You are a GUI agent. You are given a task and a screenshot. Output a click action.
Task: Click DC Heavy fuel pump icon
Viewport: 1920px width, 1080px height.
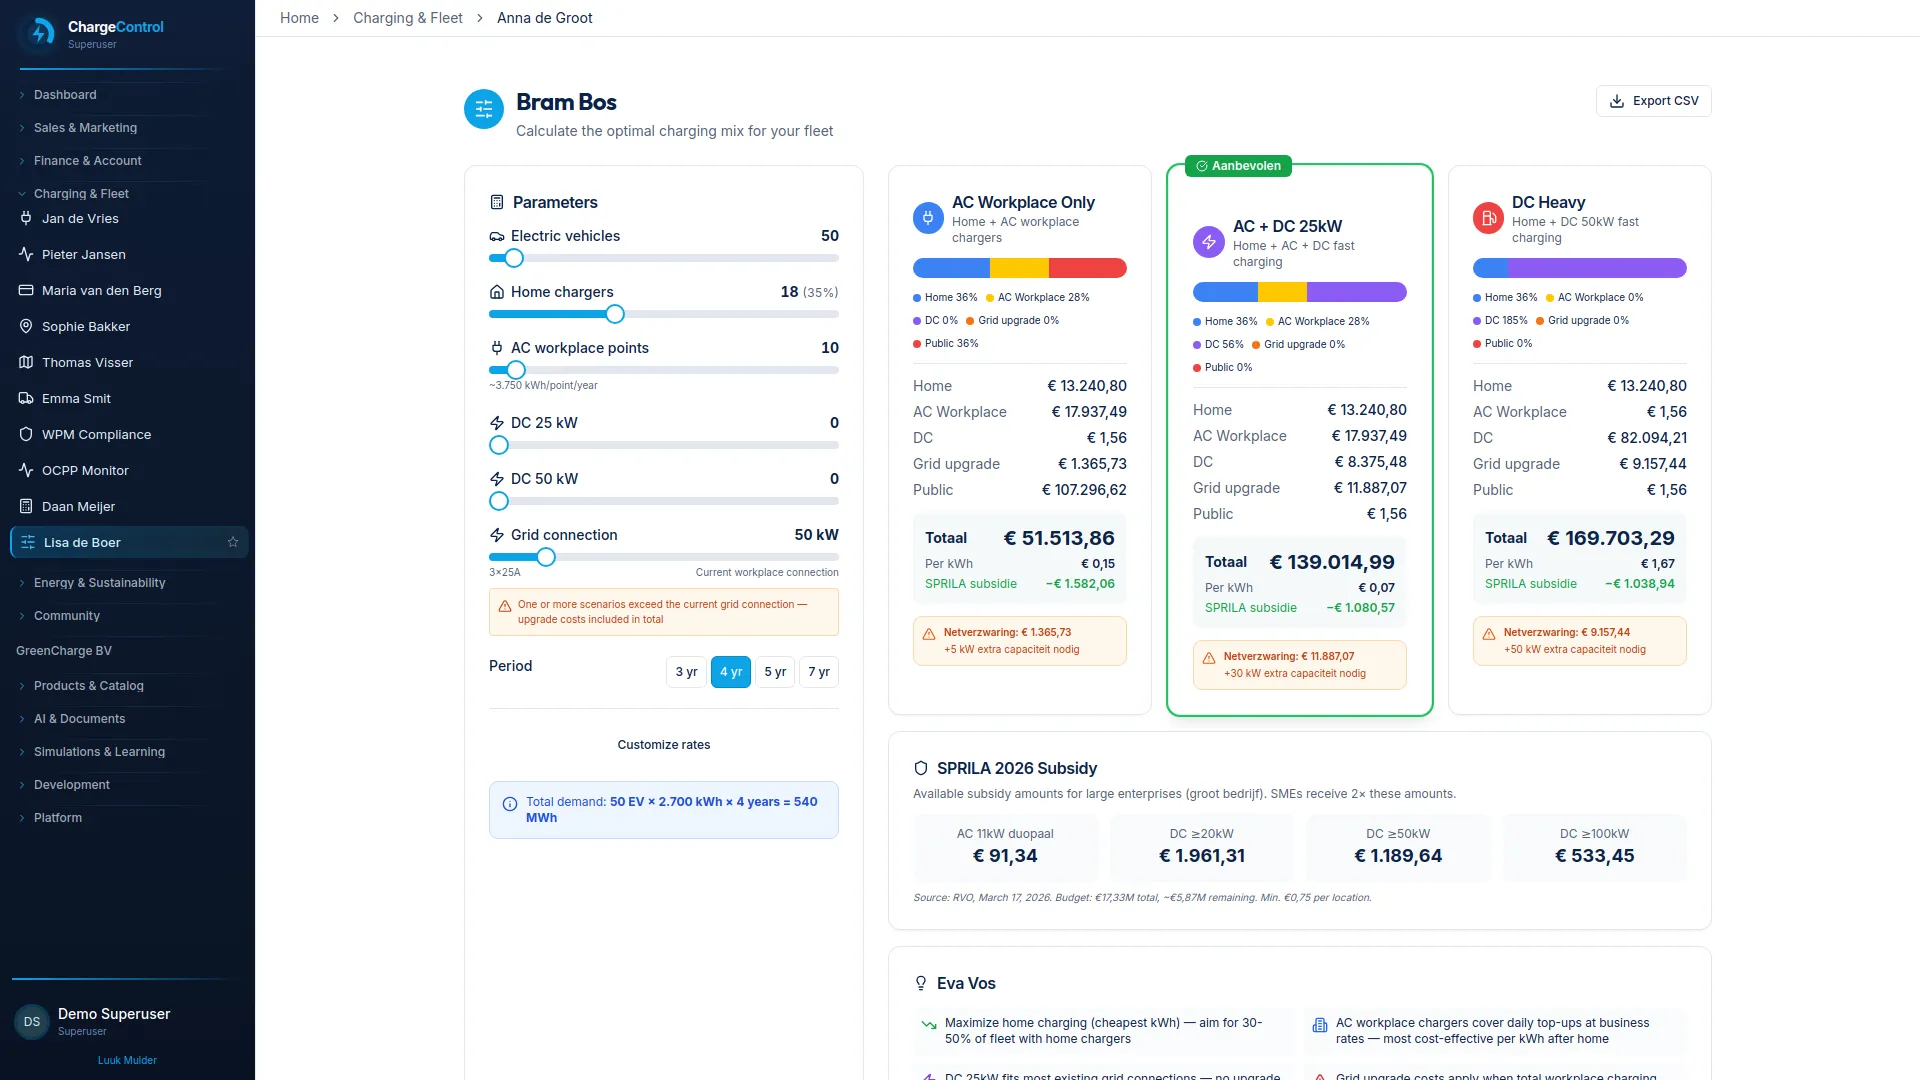pyautogui.click(x=1488, y=218)
